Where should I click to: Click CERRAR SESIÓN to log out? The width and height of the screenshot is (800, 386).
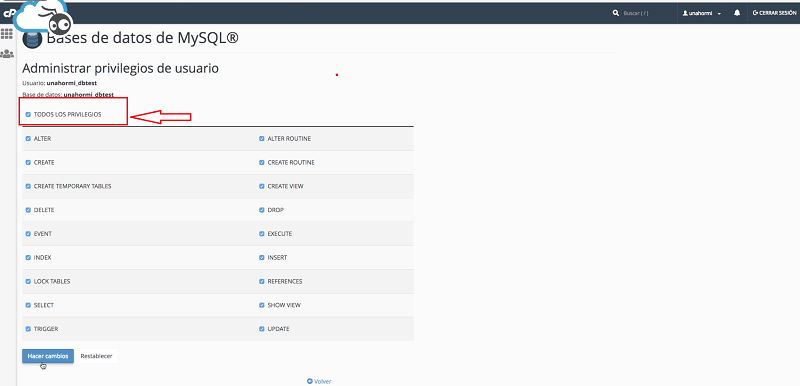[774, 13]
